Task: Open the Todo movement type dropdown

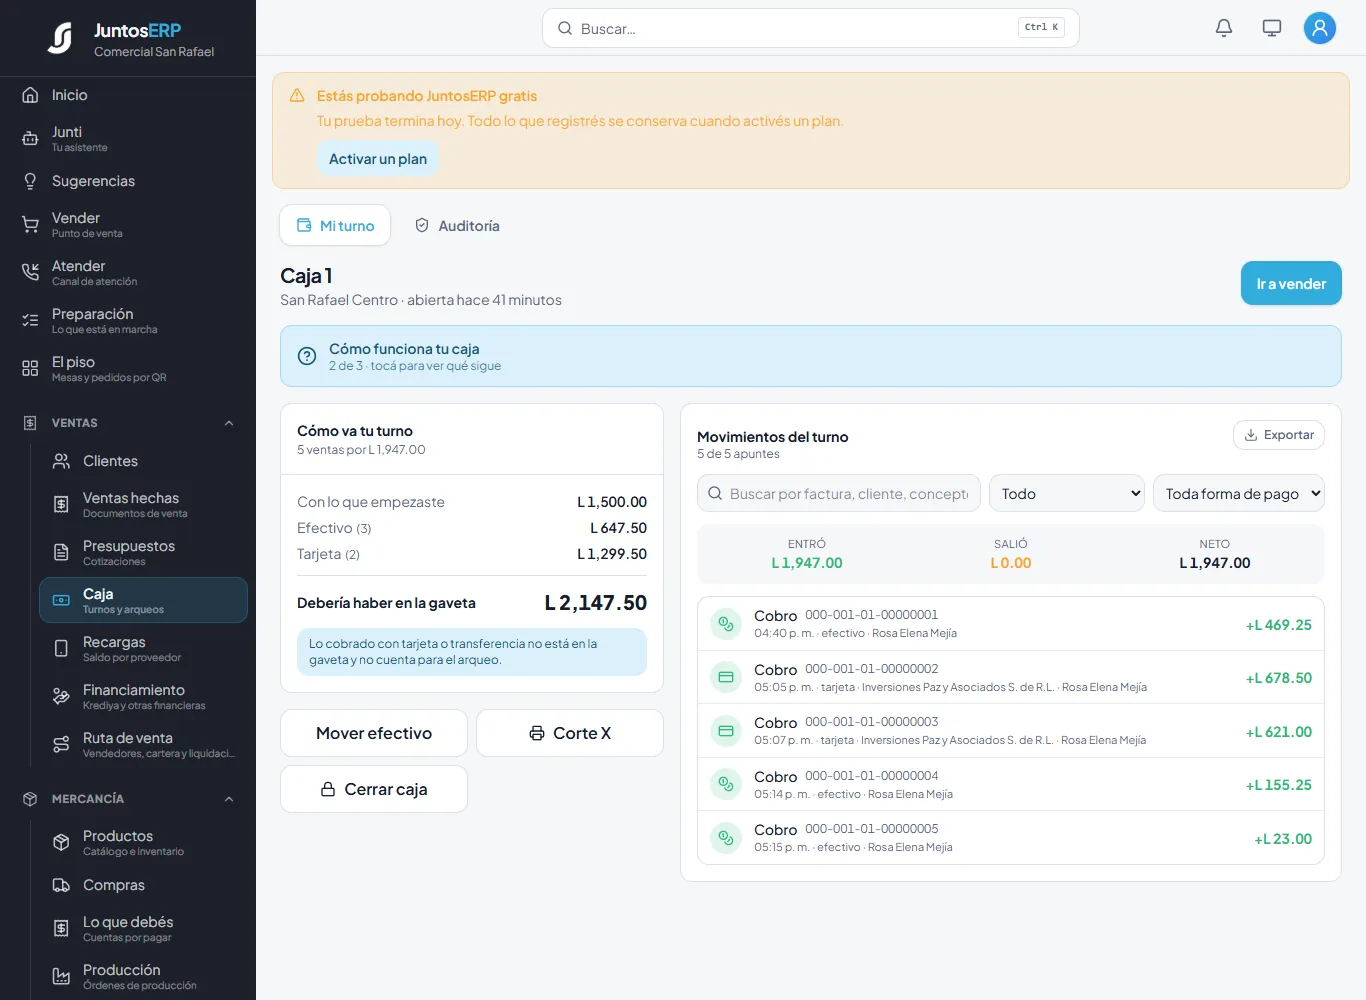Action: 1067,493
